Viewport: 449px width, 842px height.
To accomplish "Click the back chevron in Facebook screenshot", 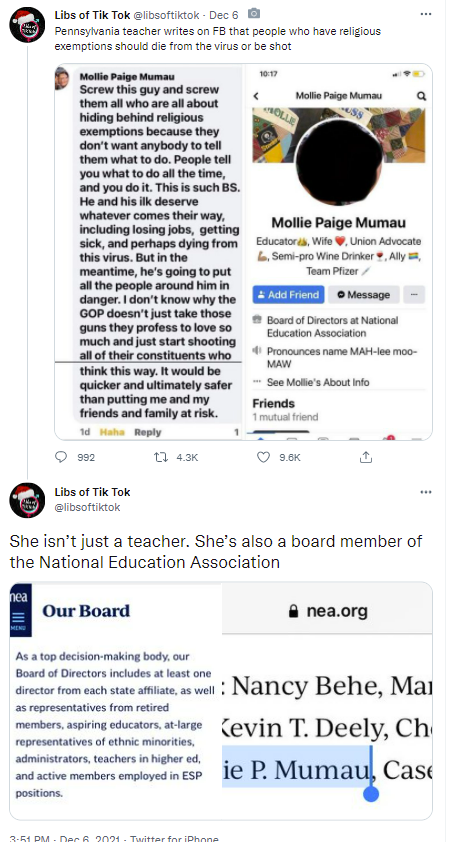I will coord(256,96).
